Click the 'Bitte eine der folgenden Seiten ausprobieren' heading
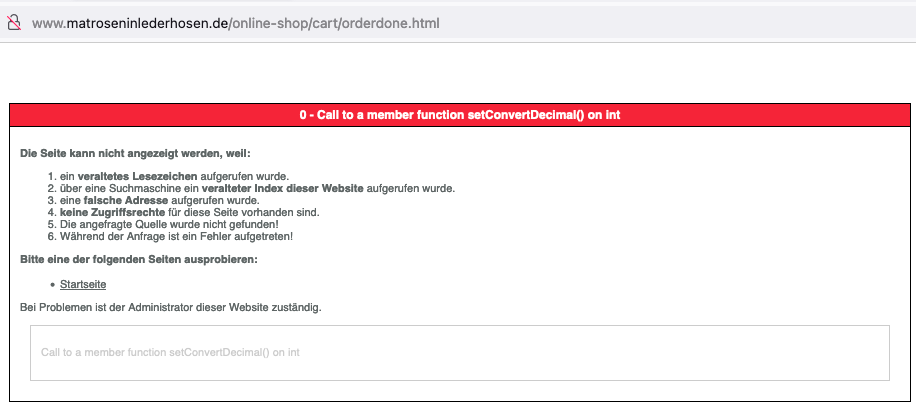916x408 pixels. (139, 260)
